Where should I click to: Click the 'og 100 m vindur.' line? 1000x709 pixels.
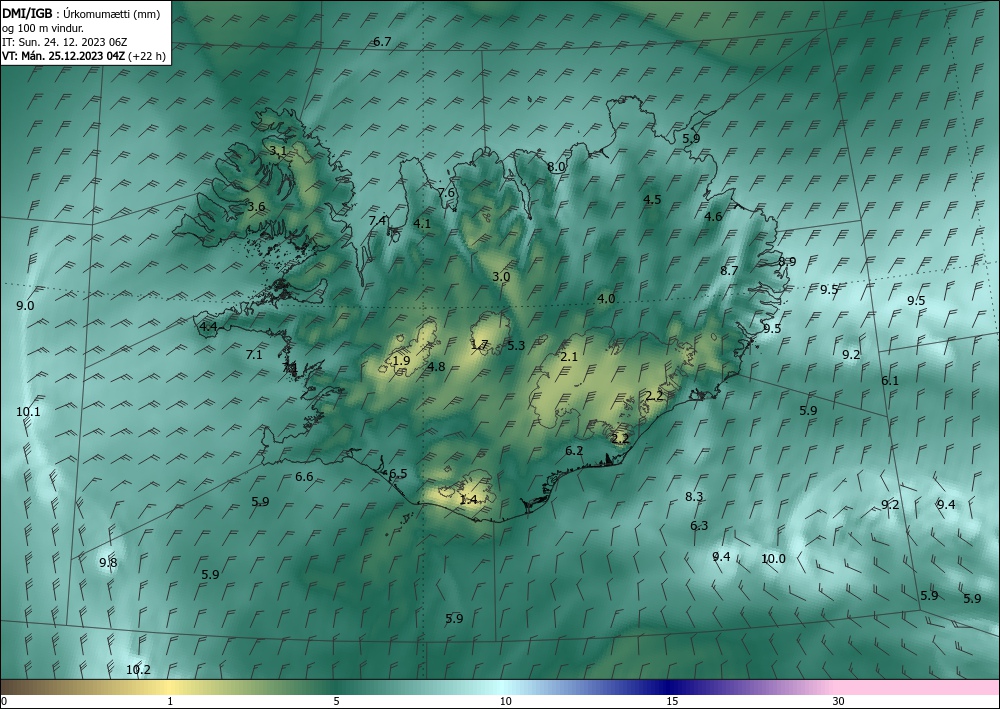pos(42,28)
